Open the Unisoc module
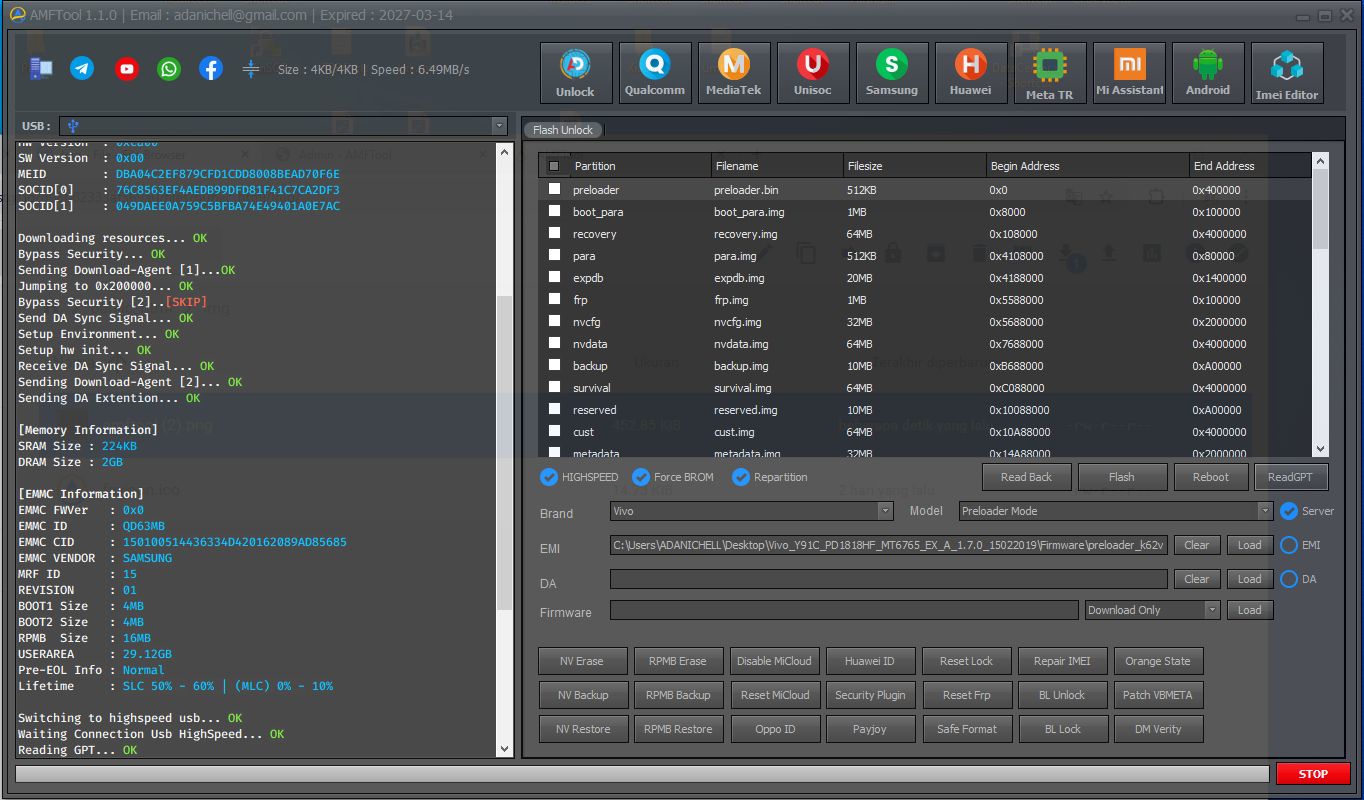This screenshot has width=1364, height=800. [x=812, y=72]
